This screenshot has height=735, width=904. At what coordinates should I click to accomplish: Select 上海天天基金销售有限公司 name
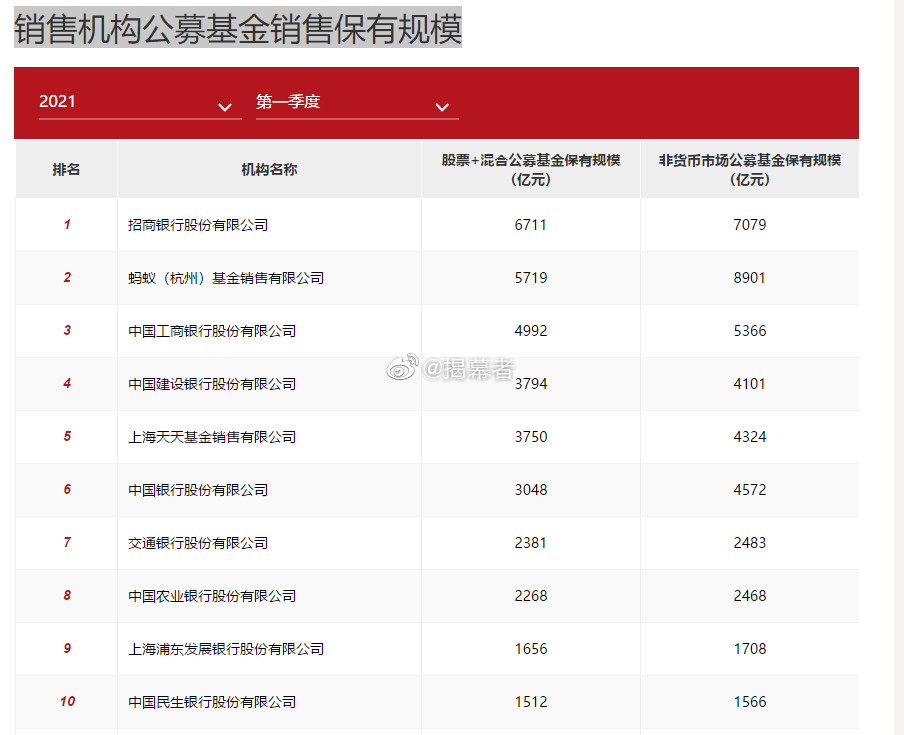coord(212,437)
